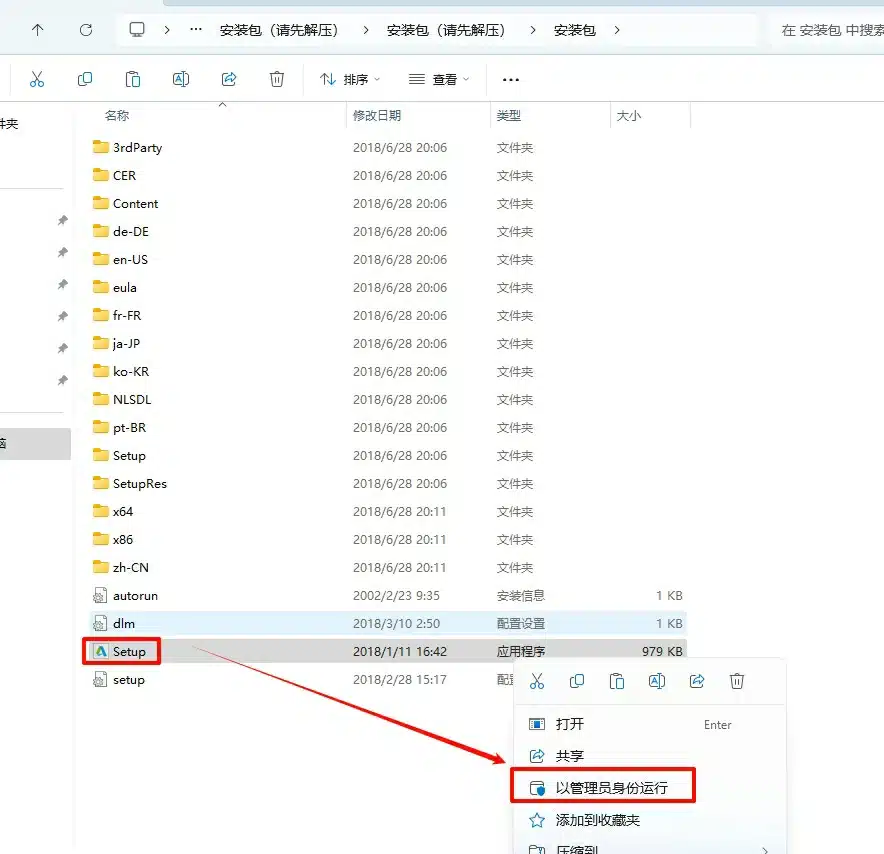Click the Paste clipboard icon in toolbar
The image size is (884, 854).
(x=133, y=79)
